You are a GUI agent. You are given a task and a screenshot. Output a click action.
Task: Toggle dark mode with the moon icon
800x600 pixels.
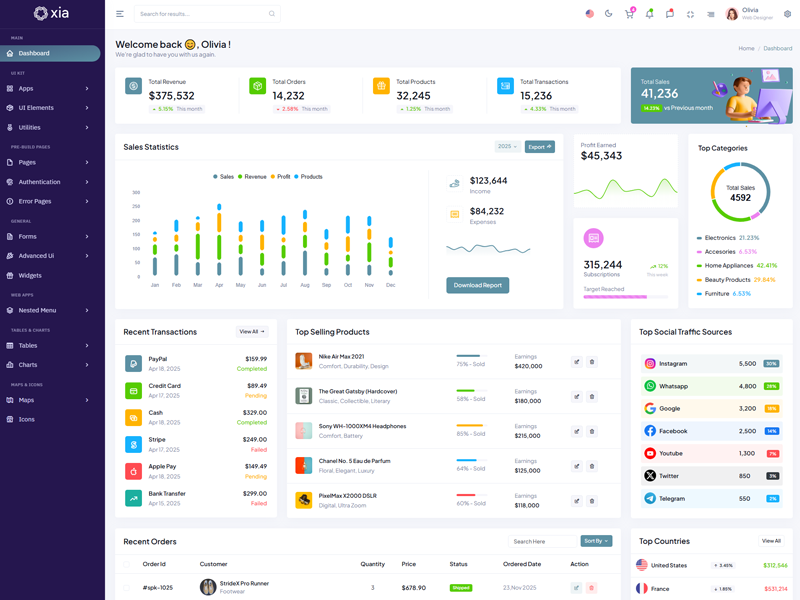(608, 14)
